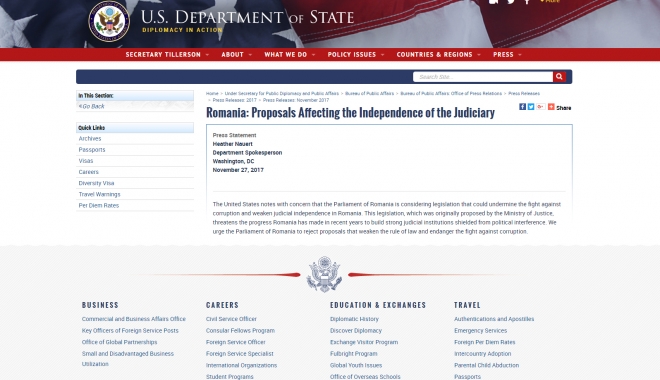The height and width of the screenshot is (380, 660).
Task: Click the Go Back link
Action: (91, 106)
